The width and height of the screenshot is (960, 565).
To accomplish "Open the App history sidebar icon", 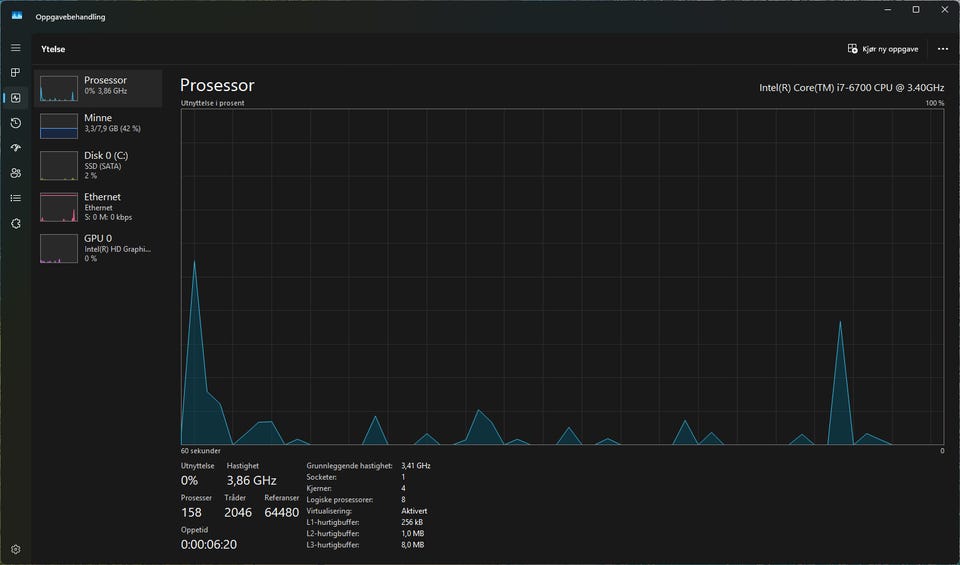I will (15, 123).
